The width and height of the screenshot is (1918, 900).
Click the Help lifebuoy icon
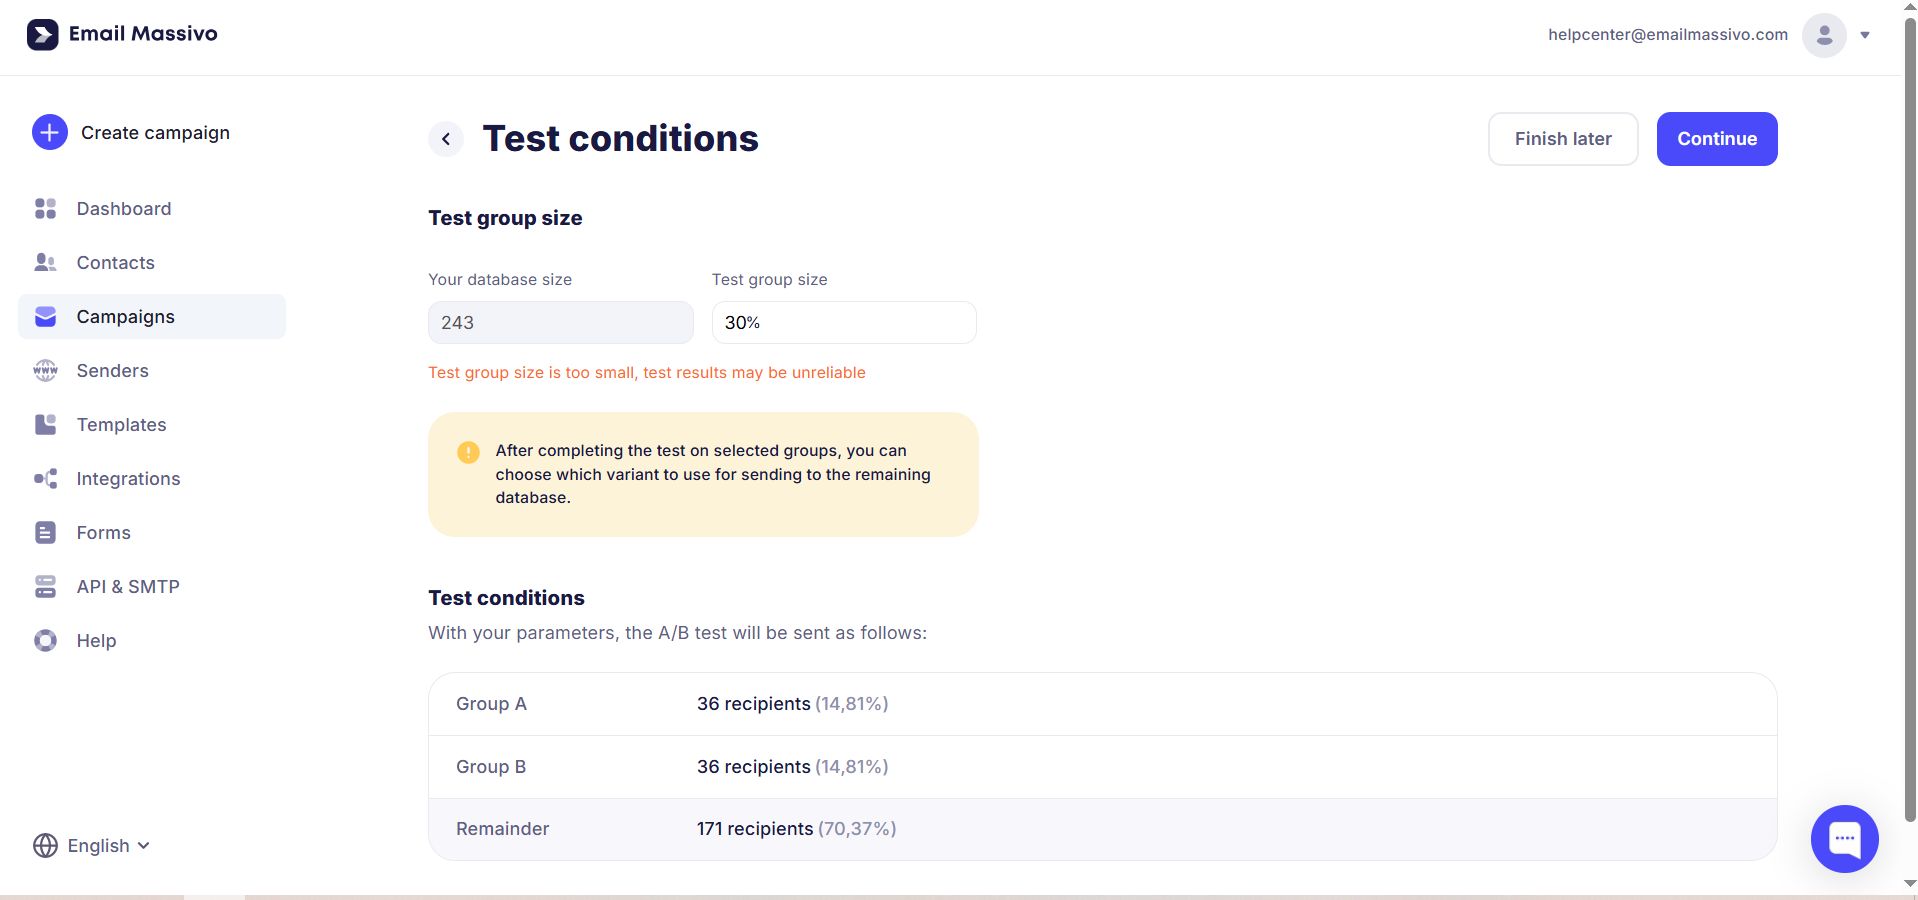click(45, 640)
